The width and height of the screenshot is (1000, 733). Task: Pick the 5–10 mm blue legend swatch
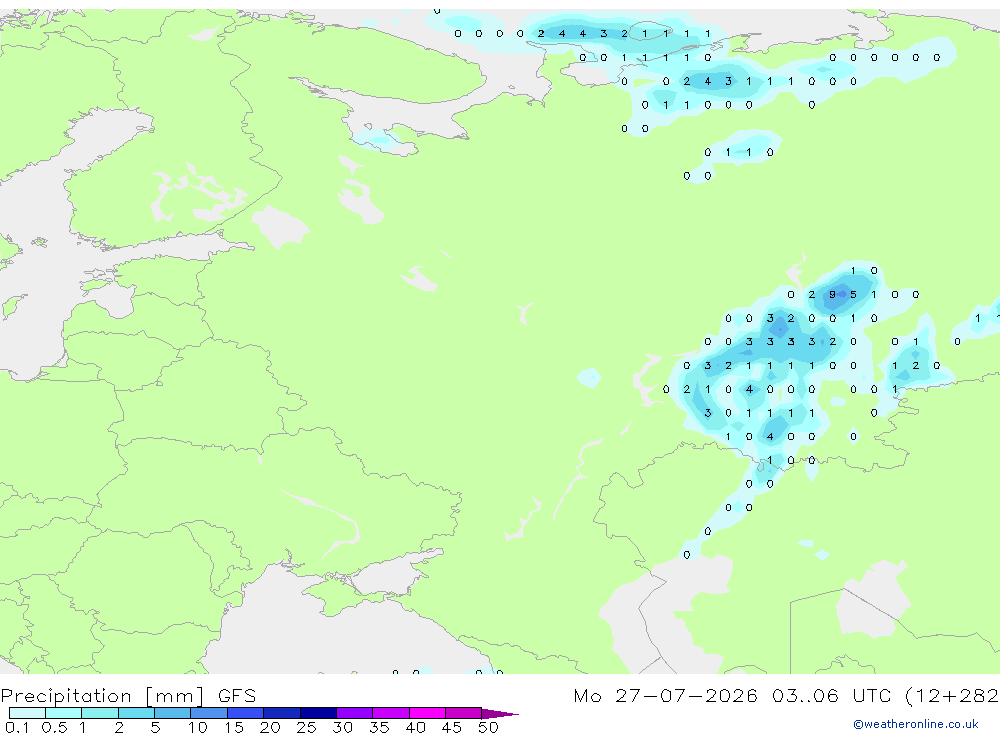pyautogui.click(x=173, y=713)
